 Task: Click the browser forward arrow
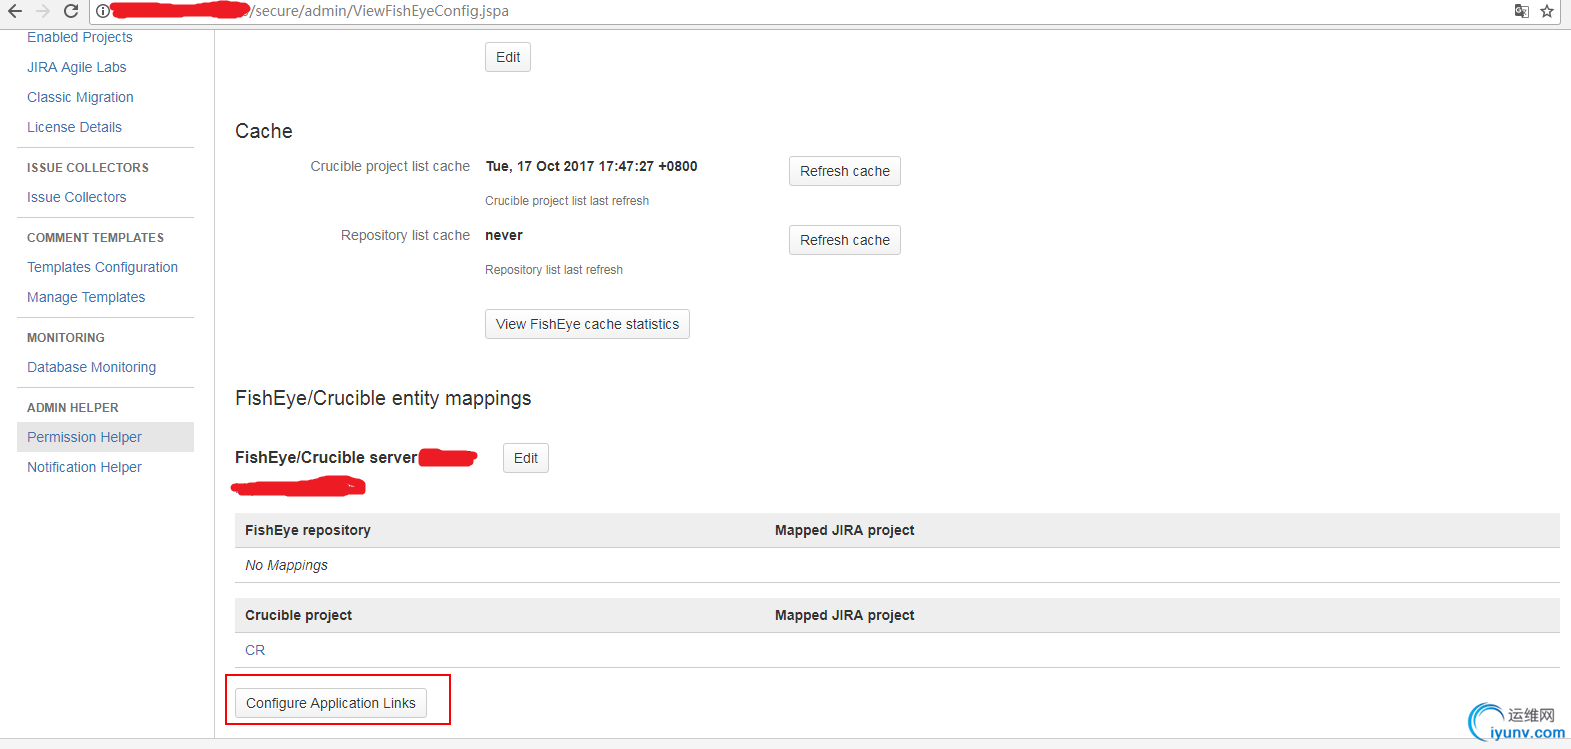(42, 11)
